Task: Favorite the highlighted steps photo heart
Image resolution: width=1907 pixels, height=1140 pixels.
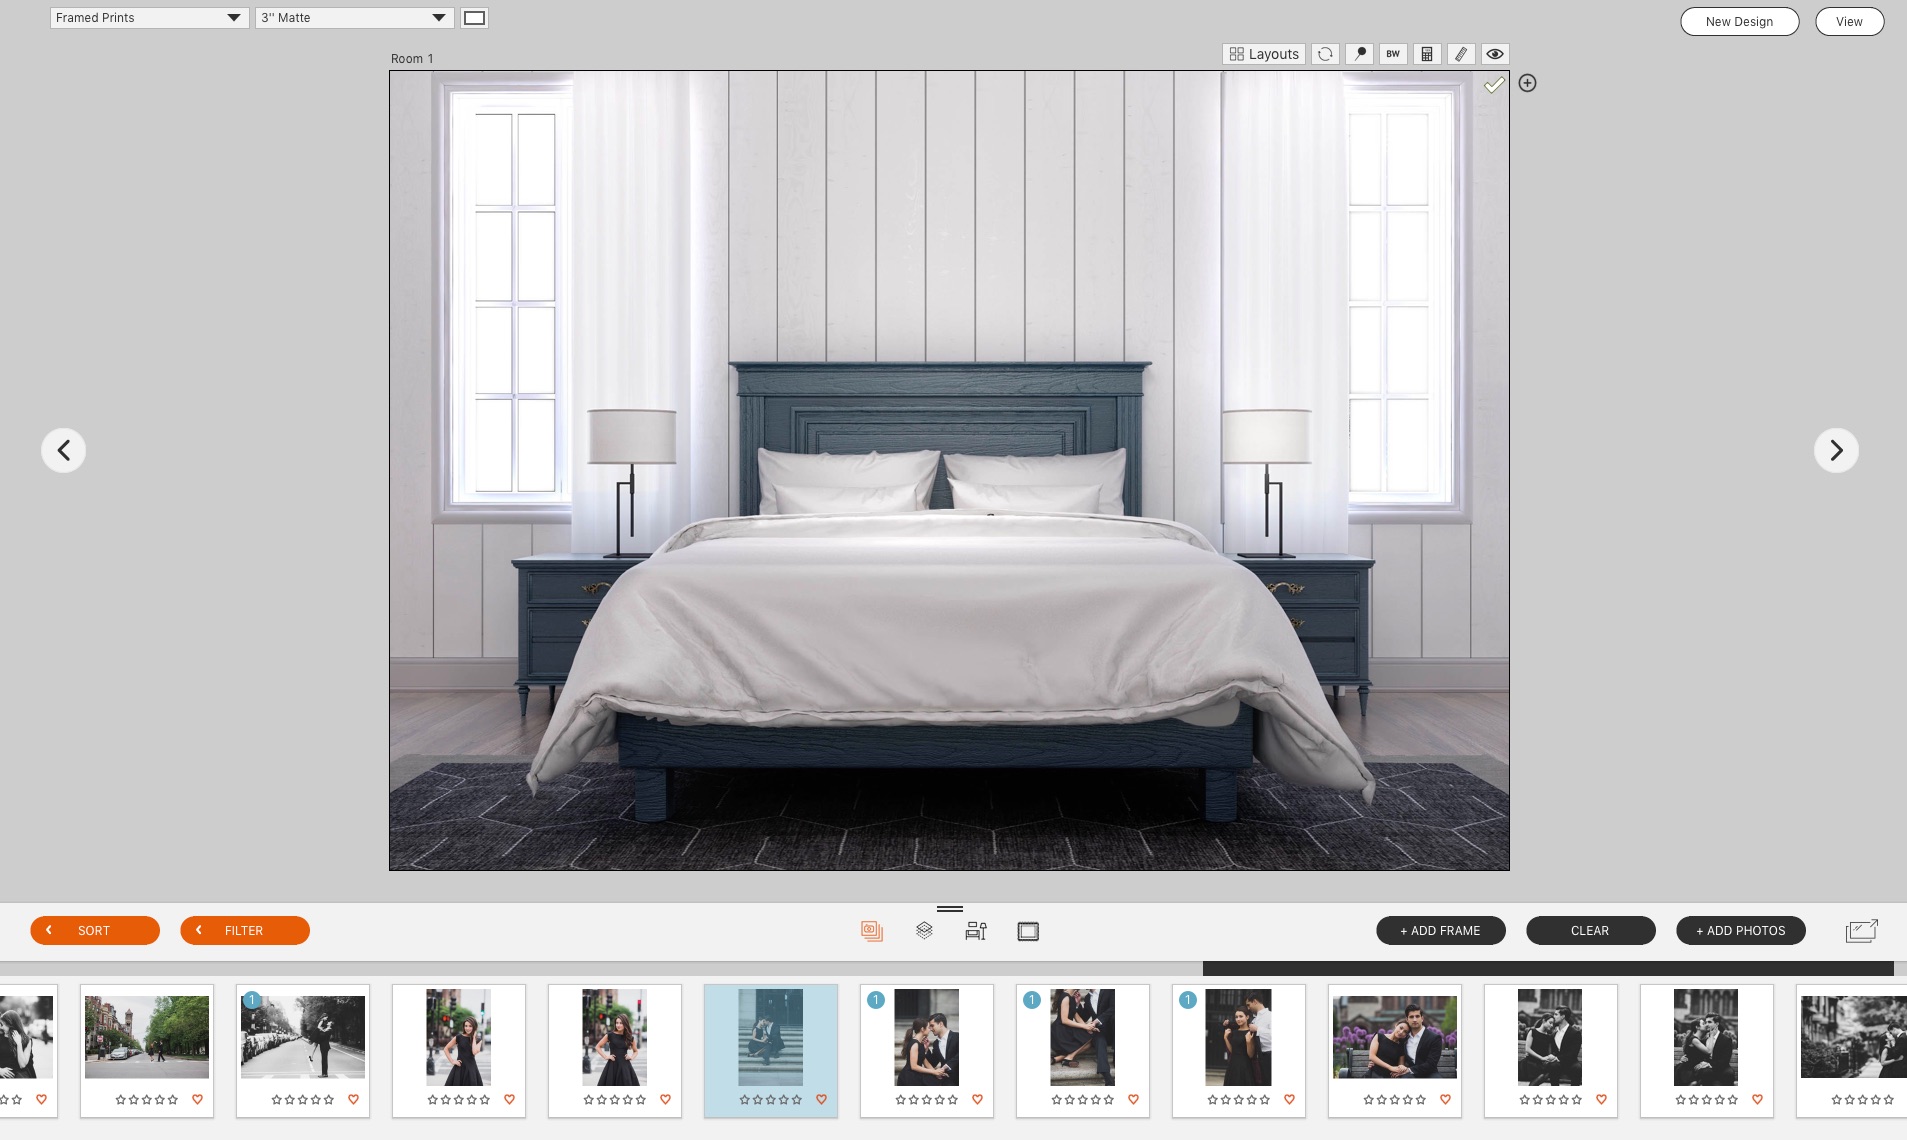Action: click(821, 1099)
